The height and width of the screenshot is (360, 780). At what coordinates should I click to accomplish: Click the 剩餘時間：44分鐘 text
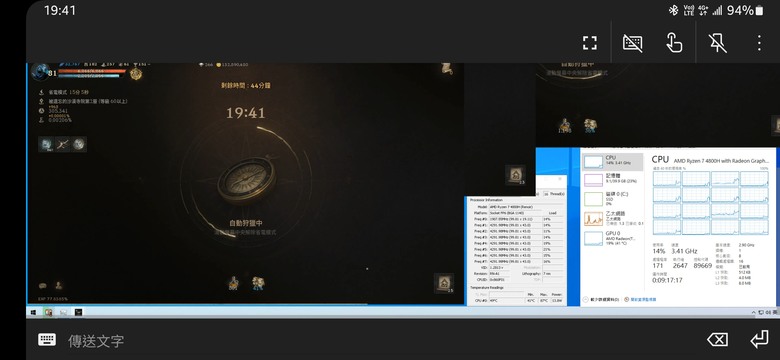pyautogui.click(x=246, y=85)
